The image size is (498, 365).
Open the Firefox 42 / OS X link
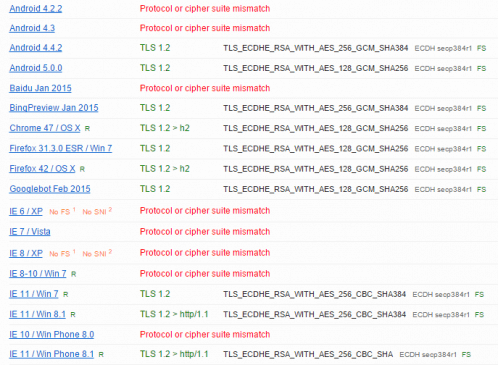[x=42, y=169]
